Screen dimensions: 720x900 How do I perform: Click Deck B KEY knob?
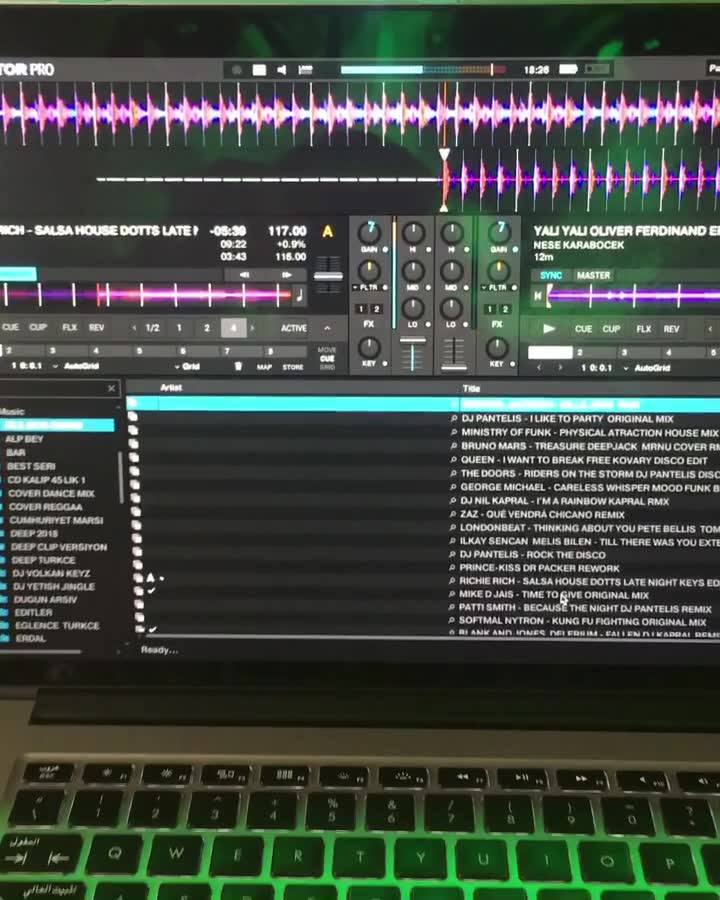click(x=497, y=347)
